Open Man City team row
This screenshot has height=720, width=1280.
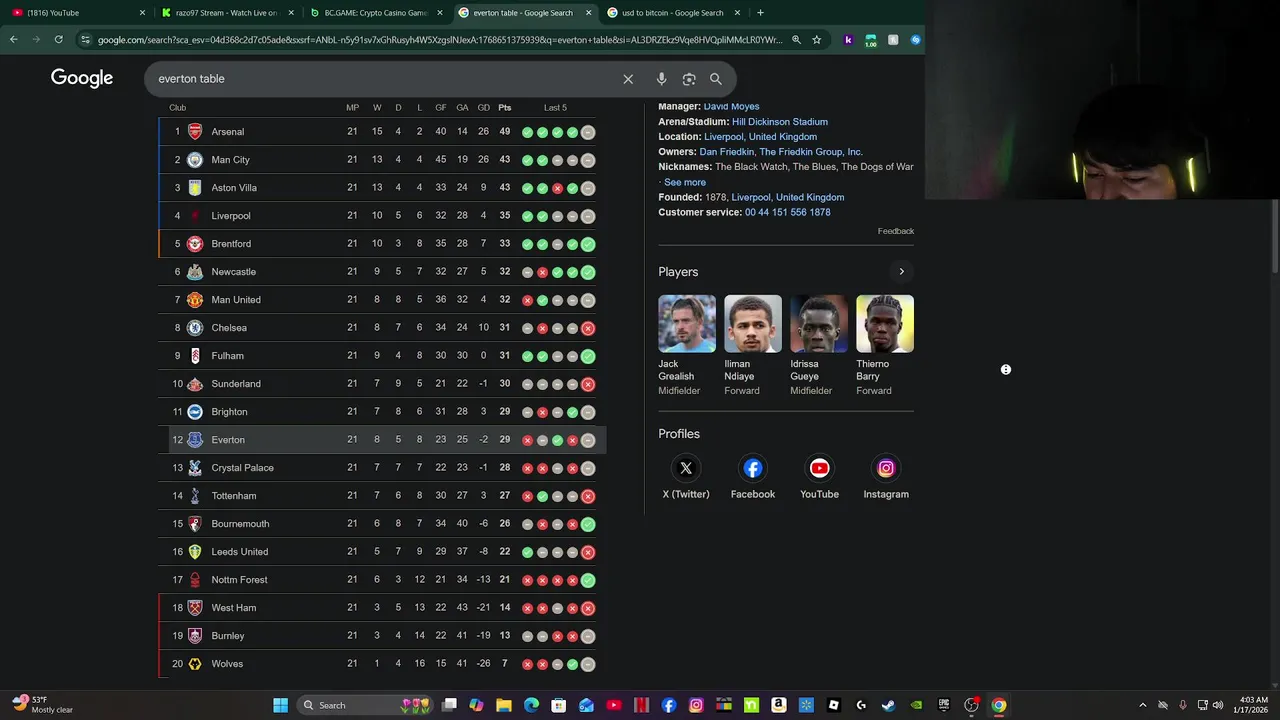(382, 160)
